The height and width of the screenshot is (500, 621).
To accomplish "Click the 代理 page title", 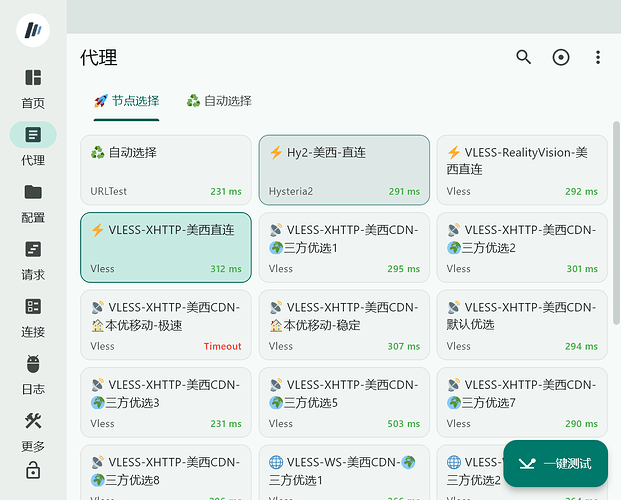I will coord(99,58).
